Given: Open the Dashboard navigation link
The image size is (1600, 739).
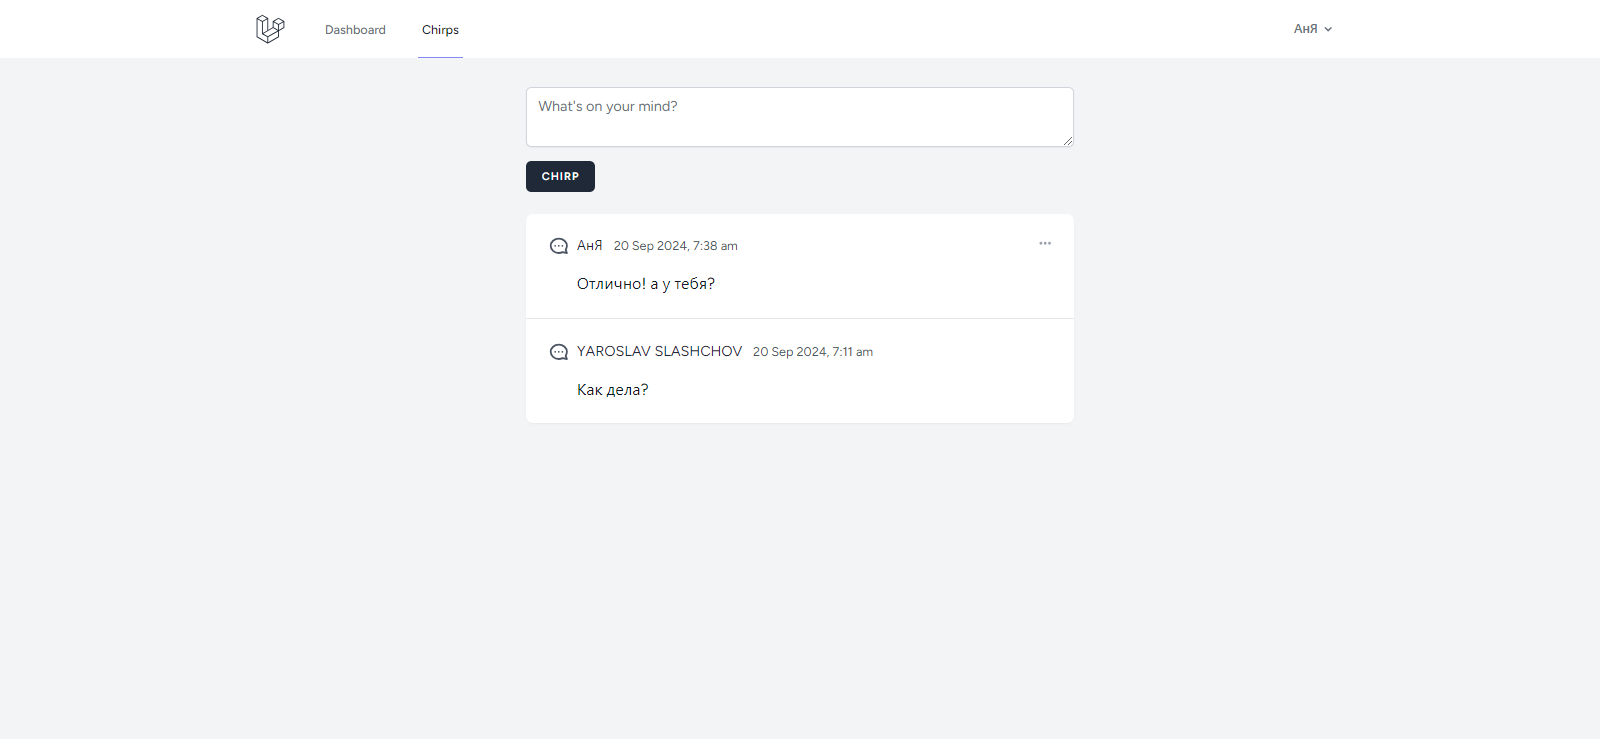Looking at the screenshot, I should tap(355, 30).
